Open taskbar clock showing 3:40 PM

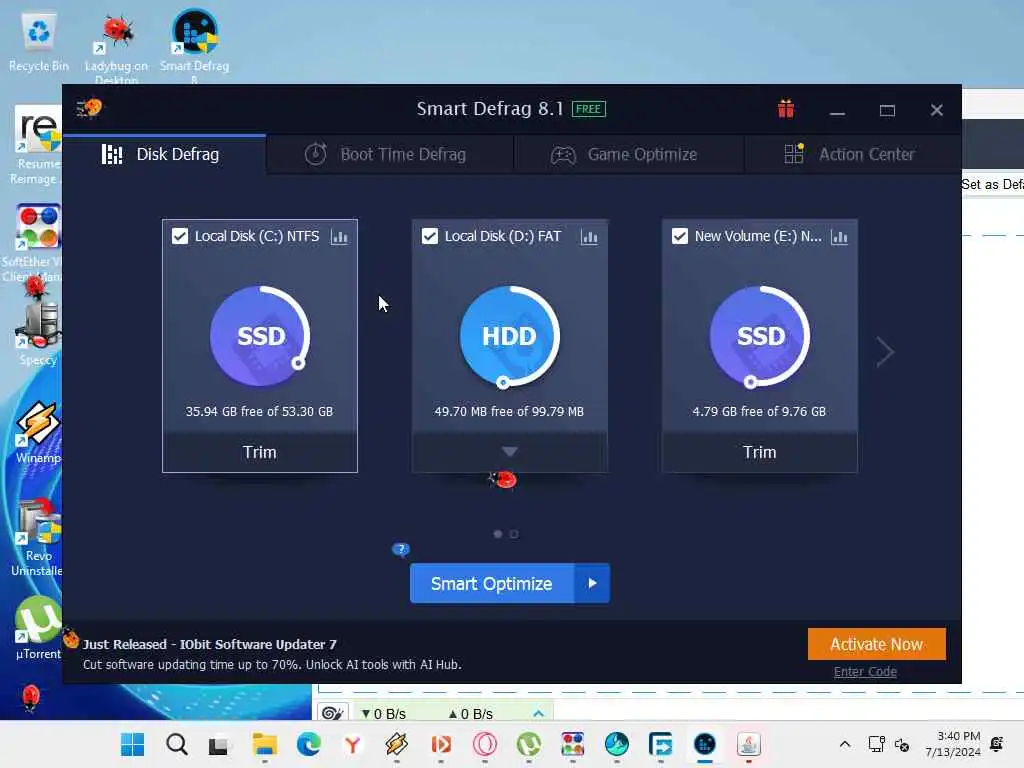(953, 744)
